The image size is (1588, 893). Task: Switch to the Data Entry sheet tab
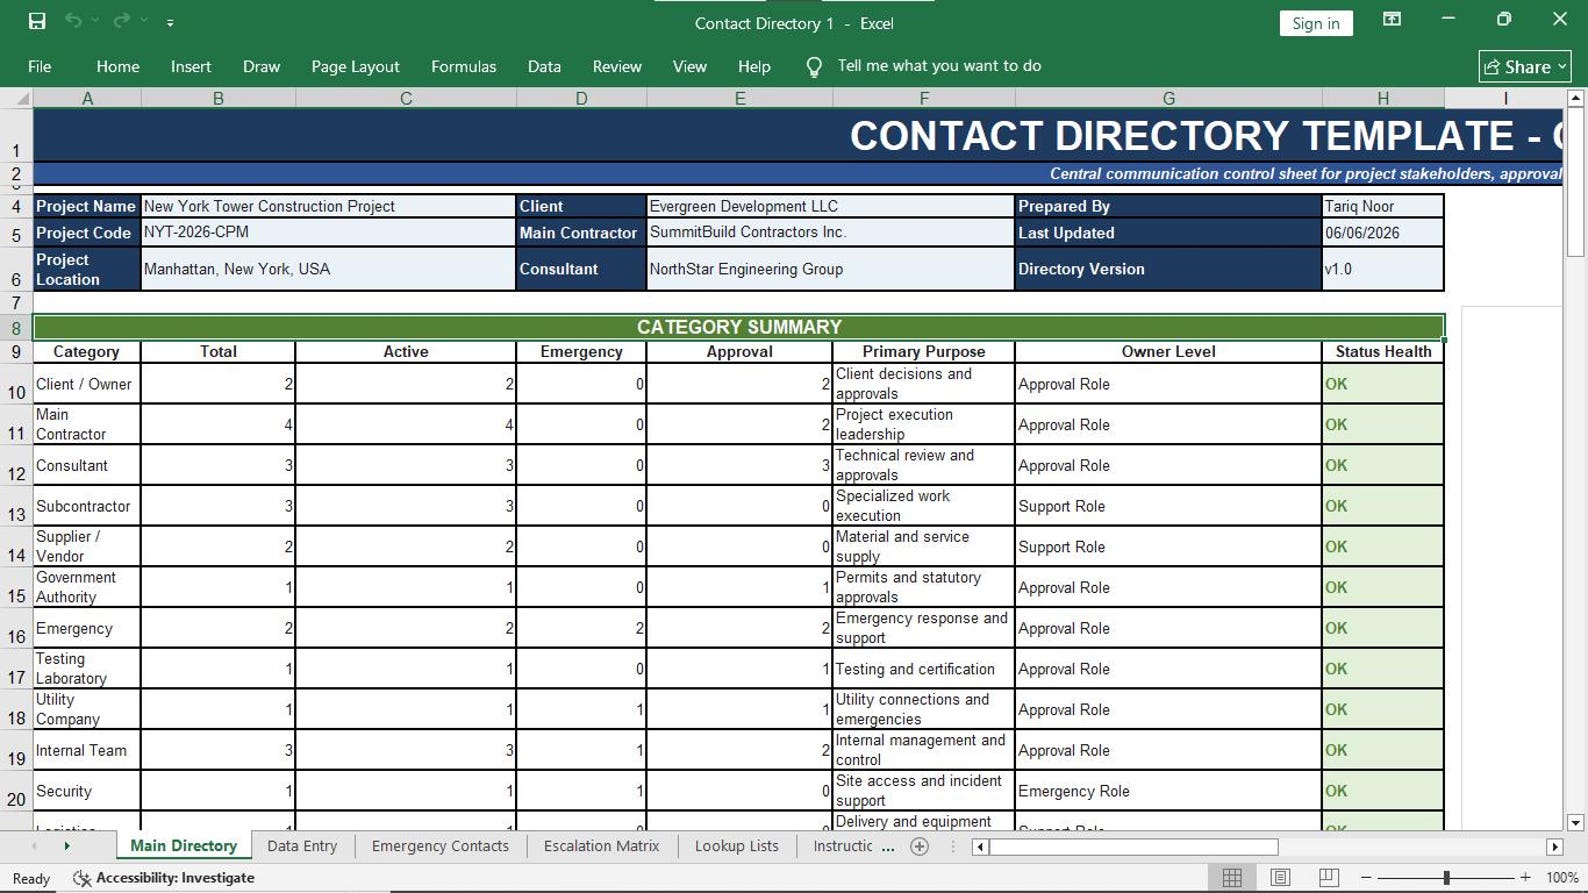[302, 846]
